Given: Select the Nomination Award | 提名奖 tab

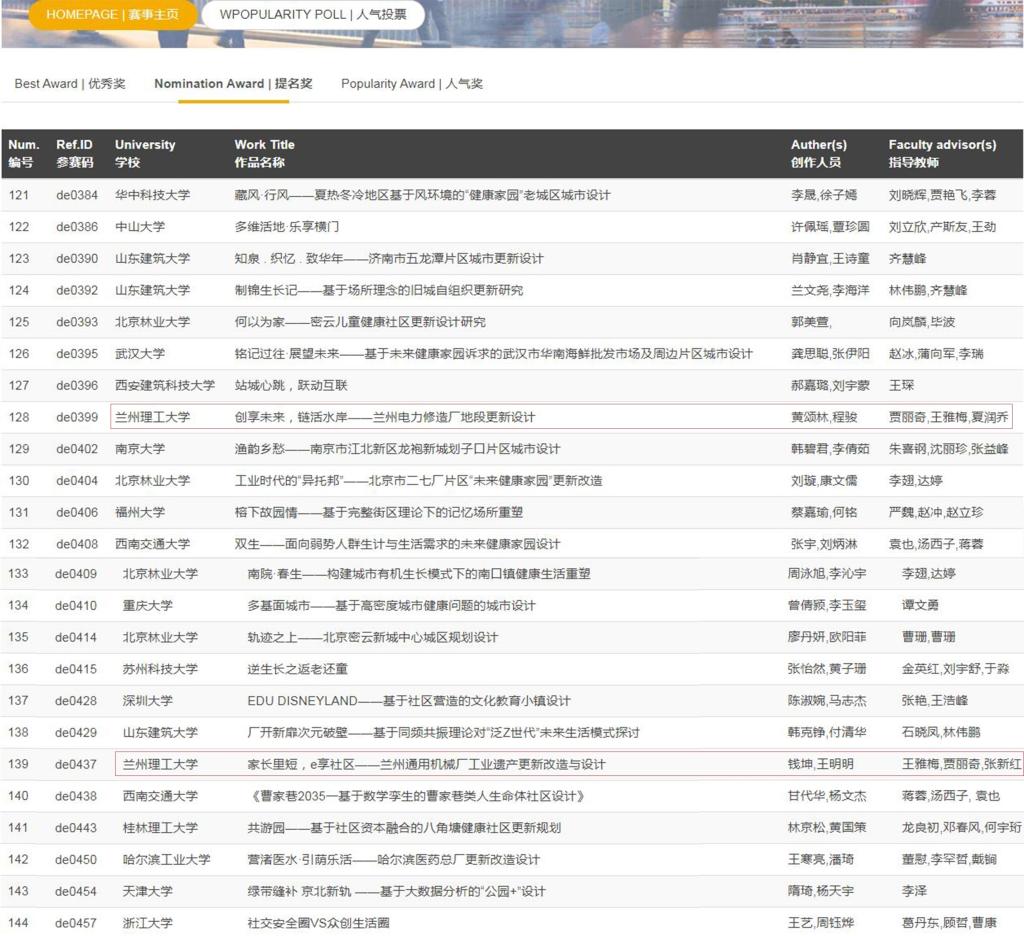Looking at the screenshot, I should (233, 84).
